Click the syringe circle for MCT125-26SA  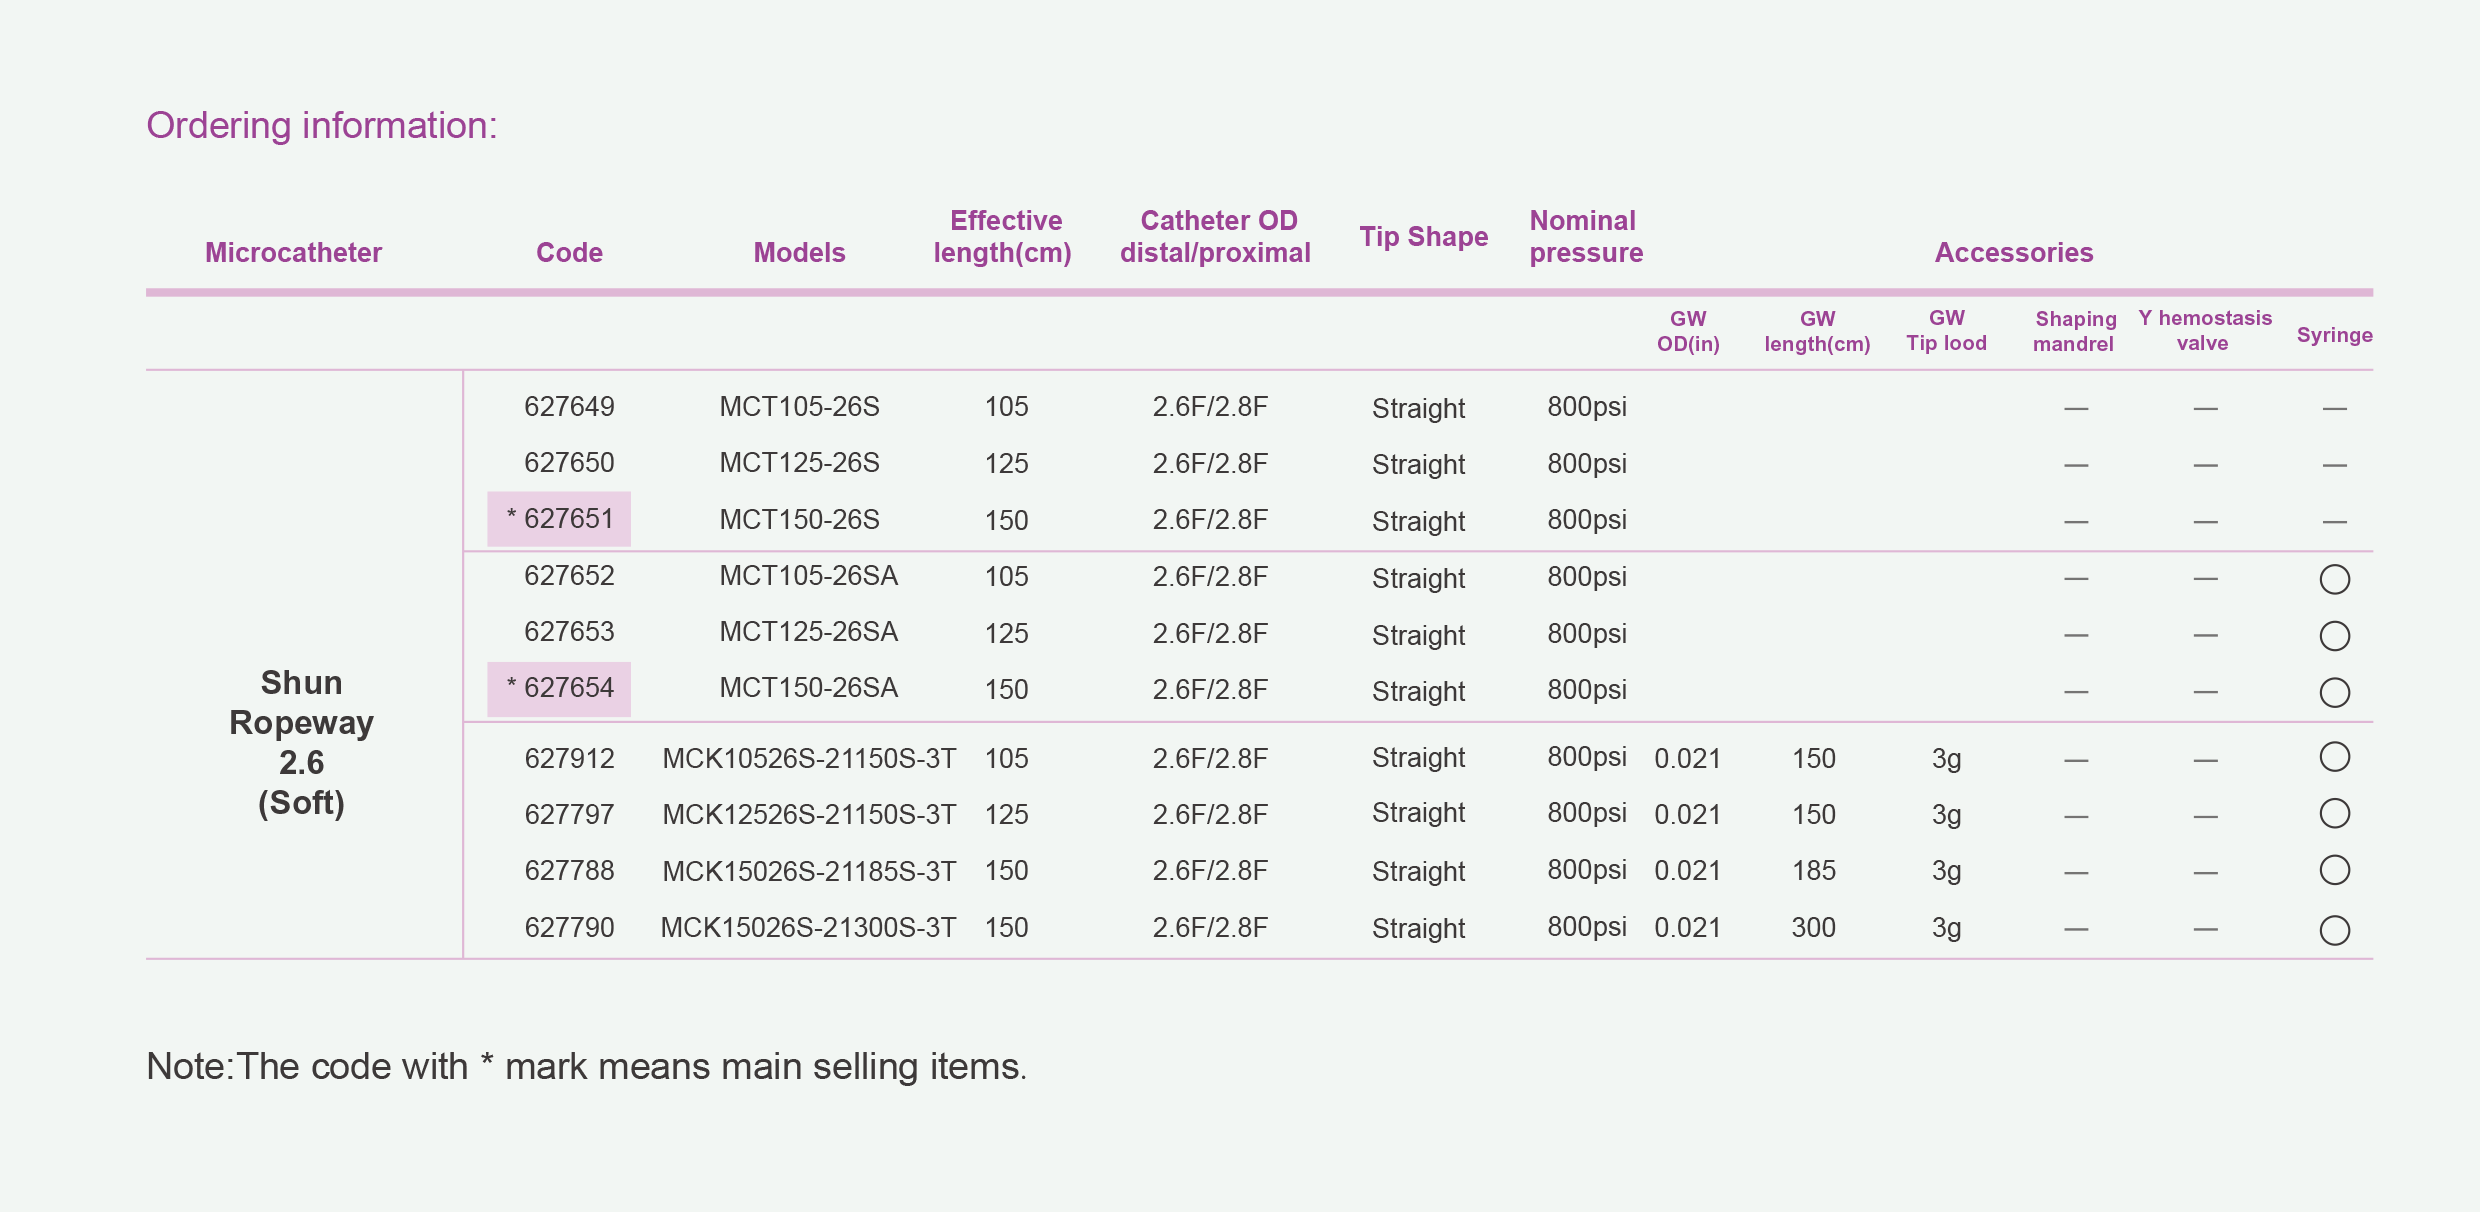pos(2334,636)
